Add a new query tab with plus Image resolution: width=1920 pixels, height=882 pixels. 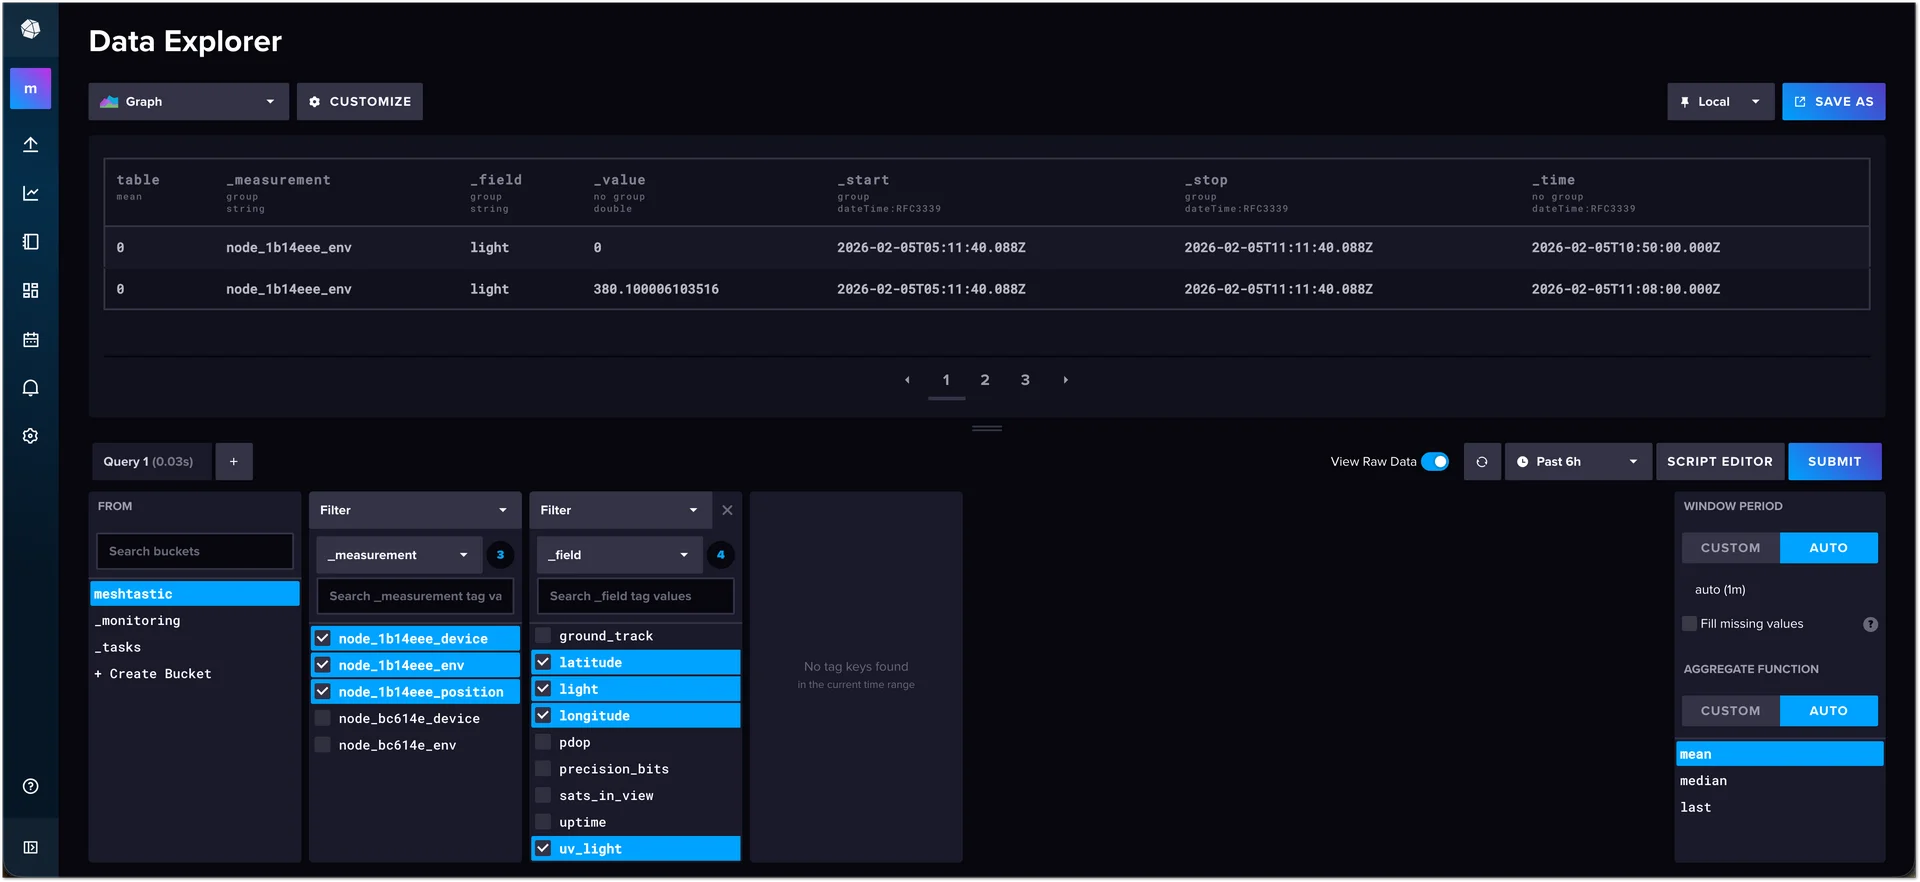pyautogui.click(x=234, y=462)
